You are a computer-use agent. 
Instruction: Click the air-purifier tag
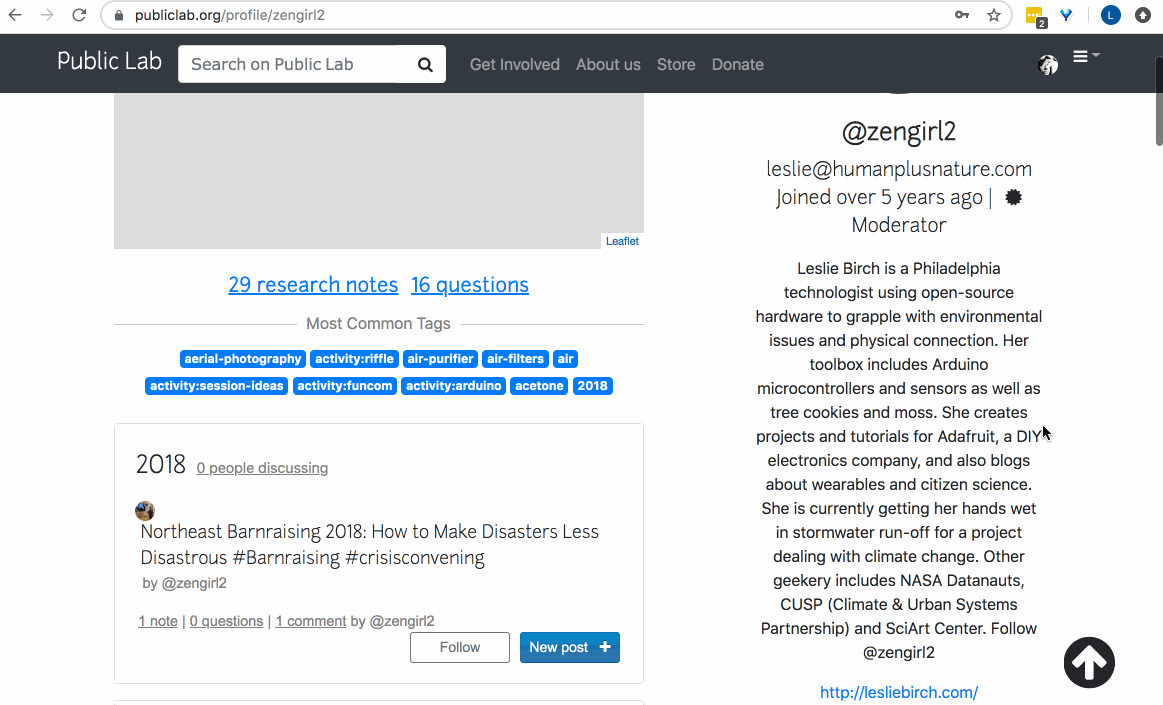pyautogui.click(x=440, y=358)
